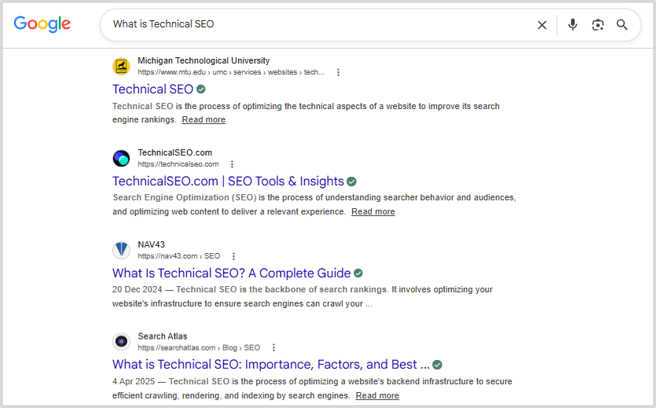Read more on Michigan Tech snippet
Screen dimensions: 656x408
pos(203,120)
